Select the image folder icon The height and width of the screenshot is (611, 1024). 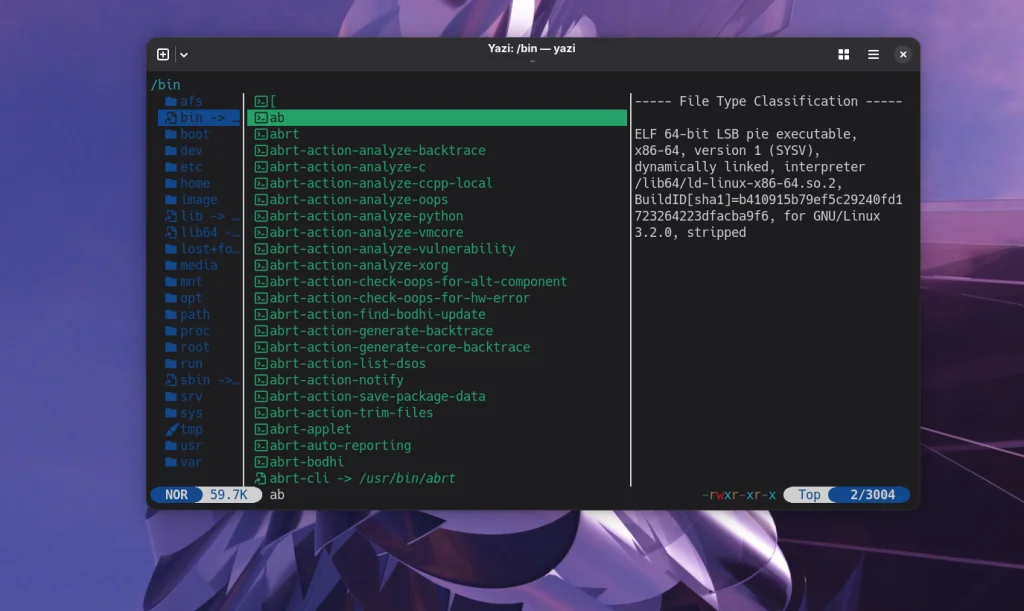point(171,200)
